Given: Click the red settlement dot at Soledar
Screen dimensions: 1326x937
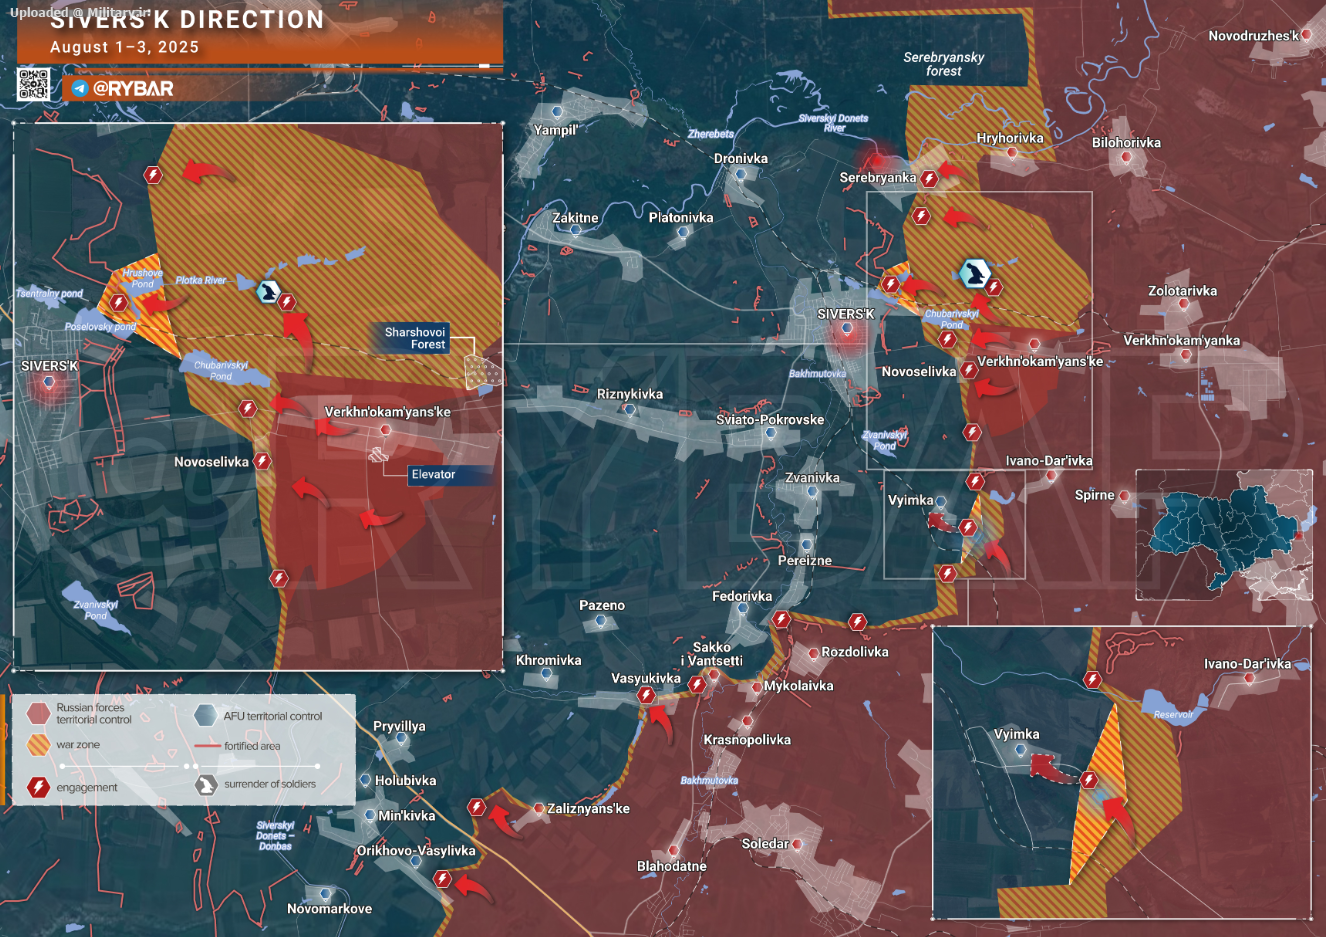Looking at the screenshot, I should pyautogui.click(x=797, y=845).
